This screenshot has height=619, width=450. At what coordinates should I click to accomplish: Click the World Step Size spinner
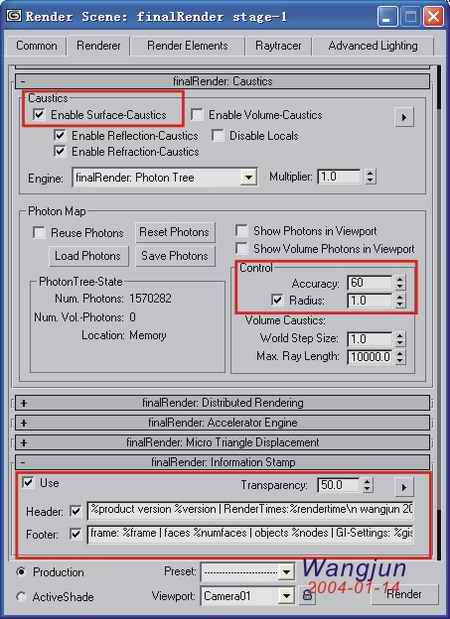tap(400, 339)
